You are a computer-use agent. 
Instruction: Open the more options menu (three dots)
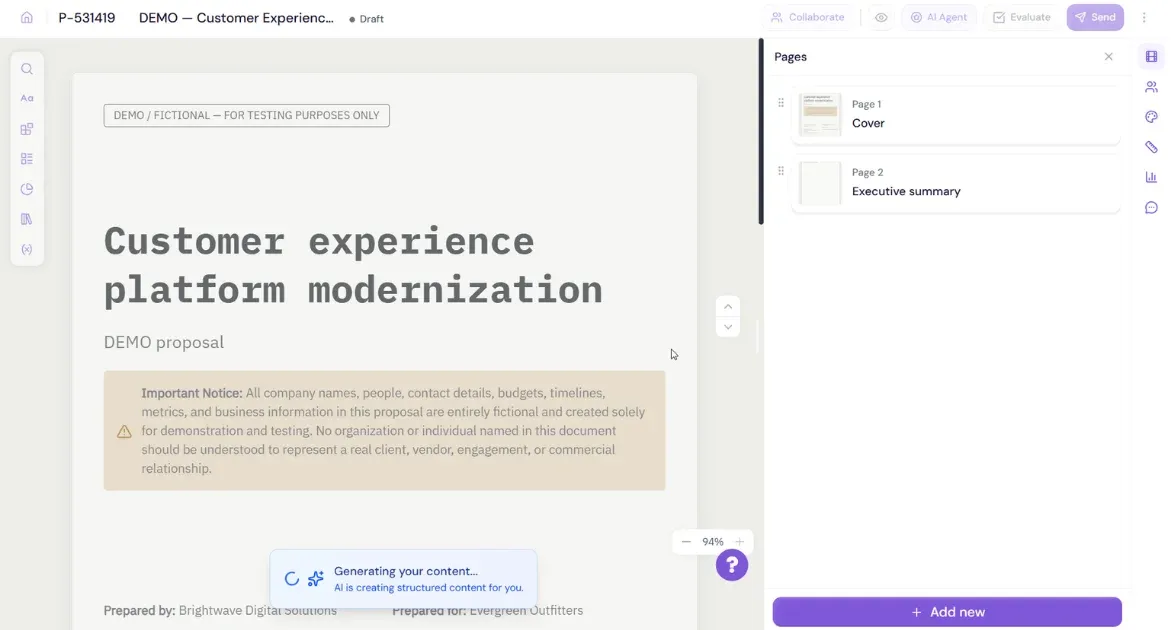tap(1143, 17)
